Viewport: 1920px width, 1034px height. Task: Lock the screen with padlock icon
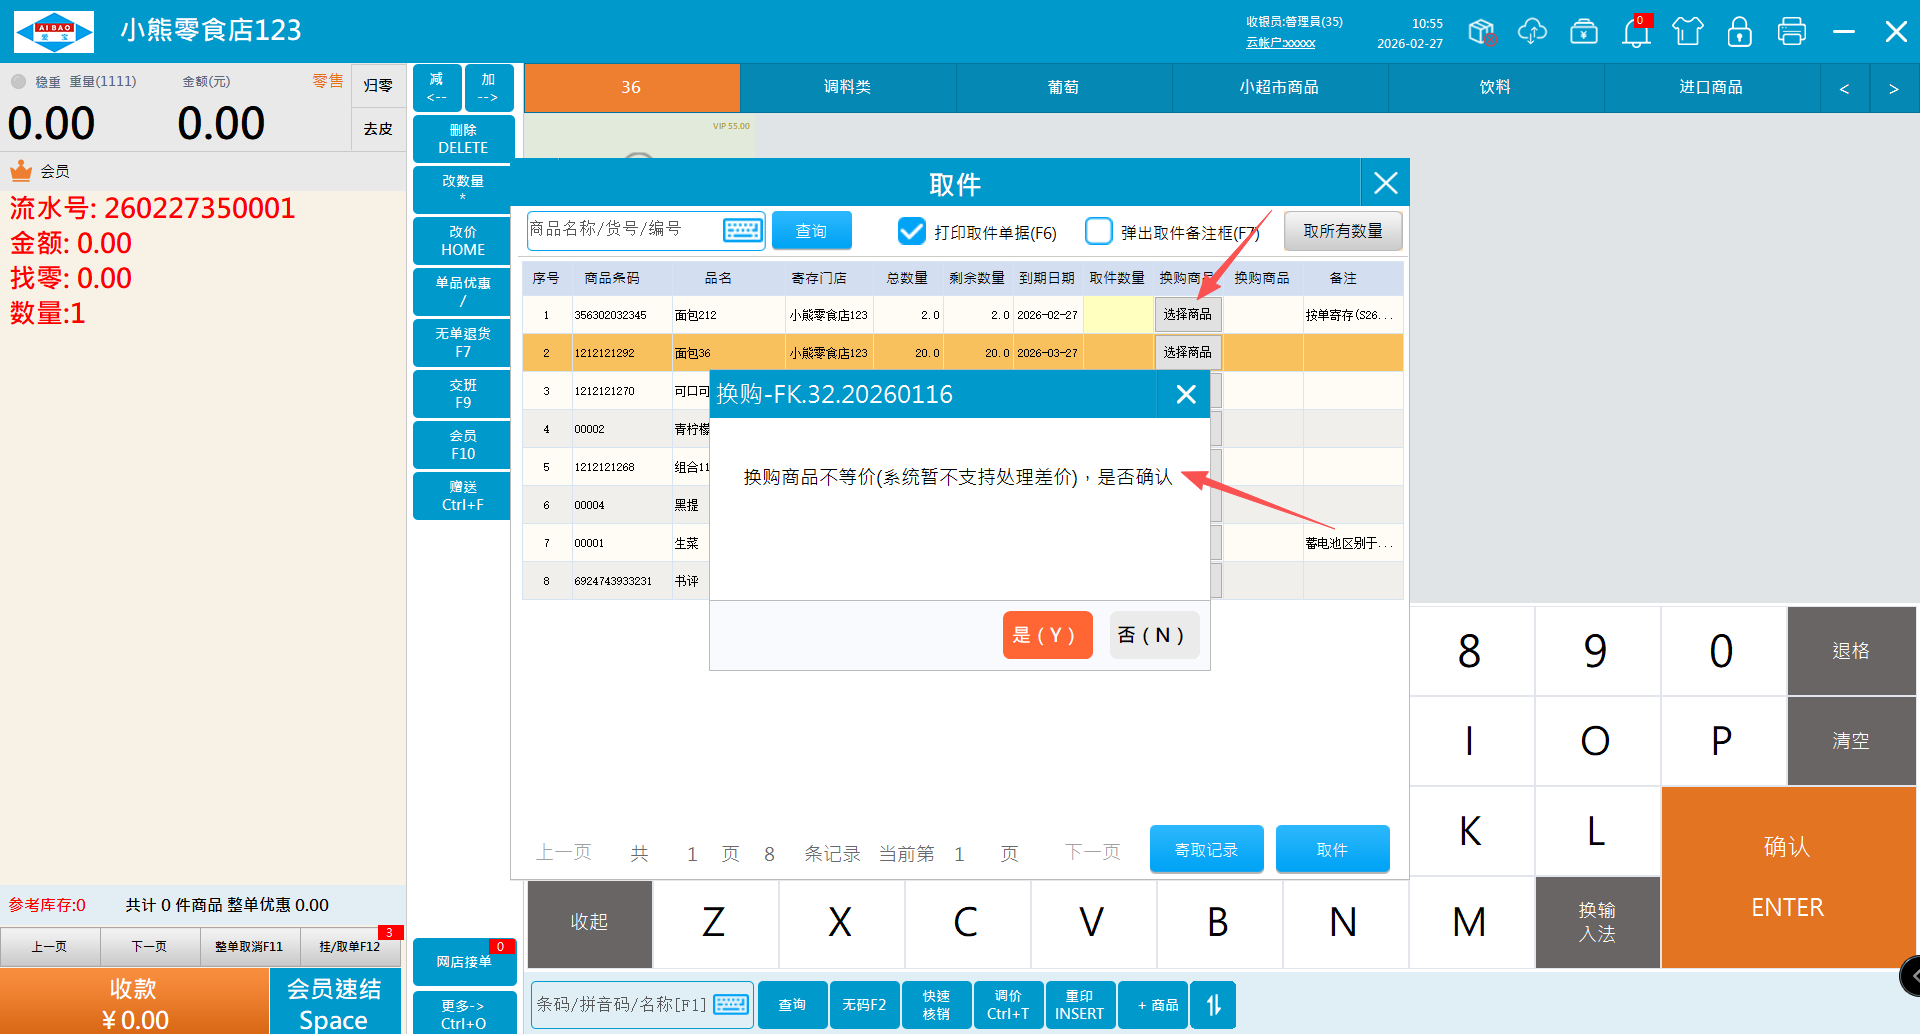click(1740, 32)
